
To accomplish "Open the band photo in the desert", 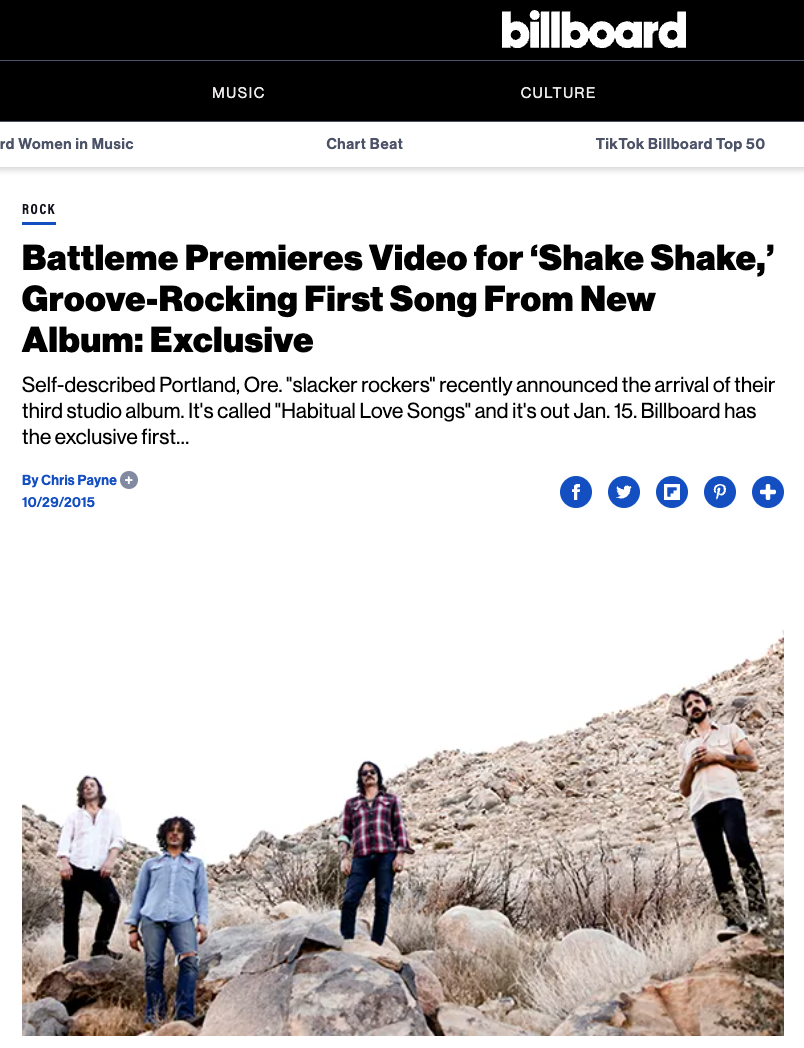I will [x=402, y=833].
